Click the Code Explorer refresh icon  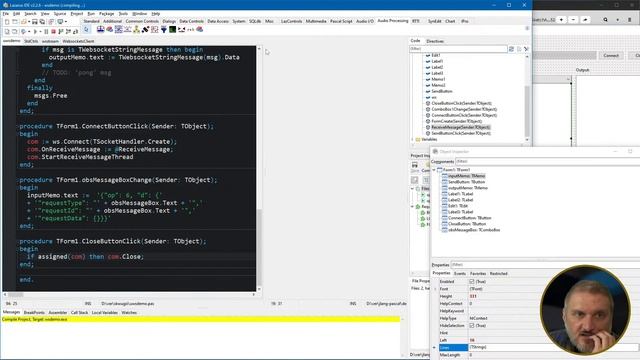pos(511,49)
